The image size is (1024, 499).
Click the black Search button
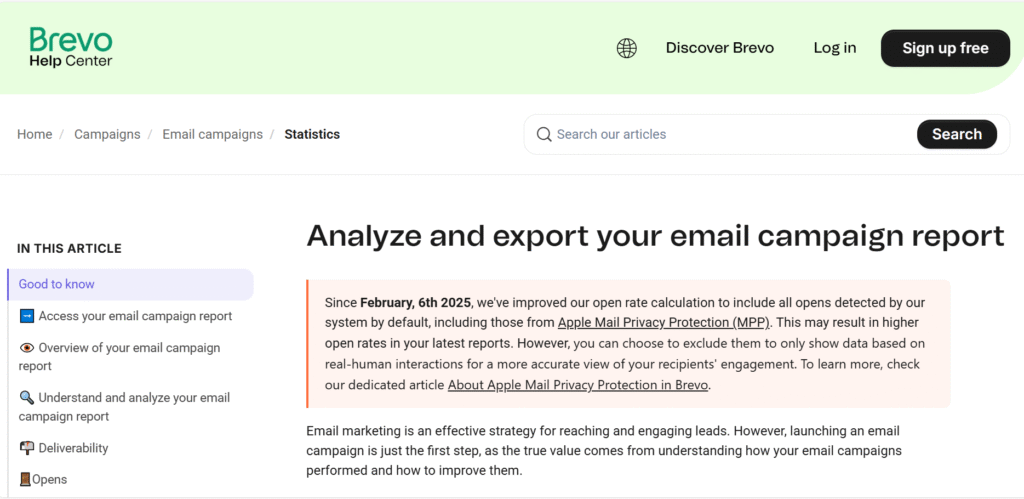coord(957,134)
